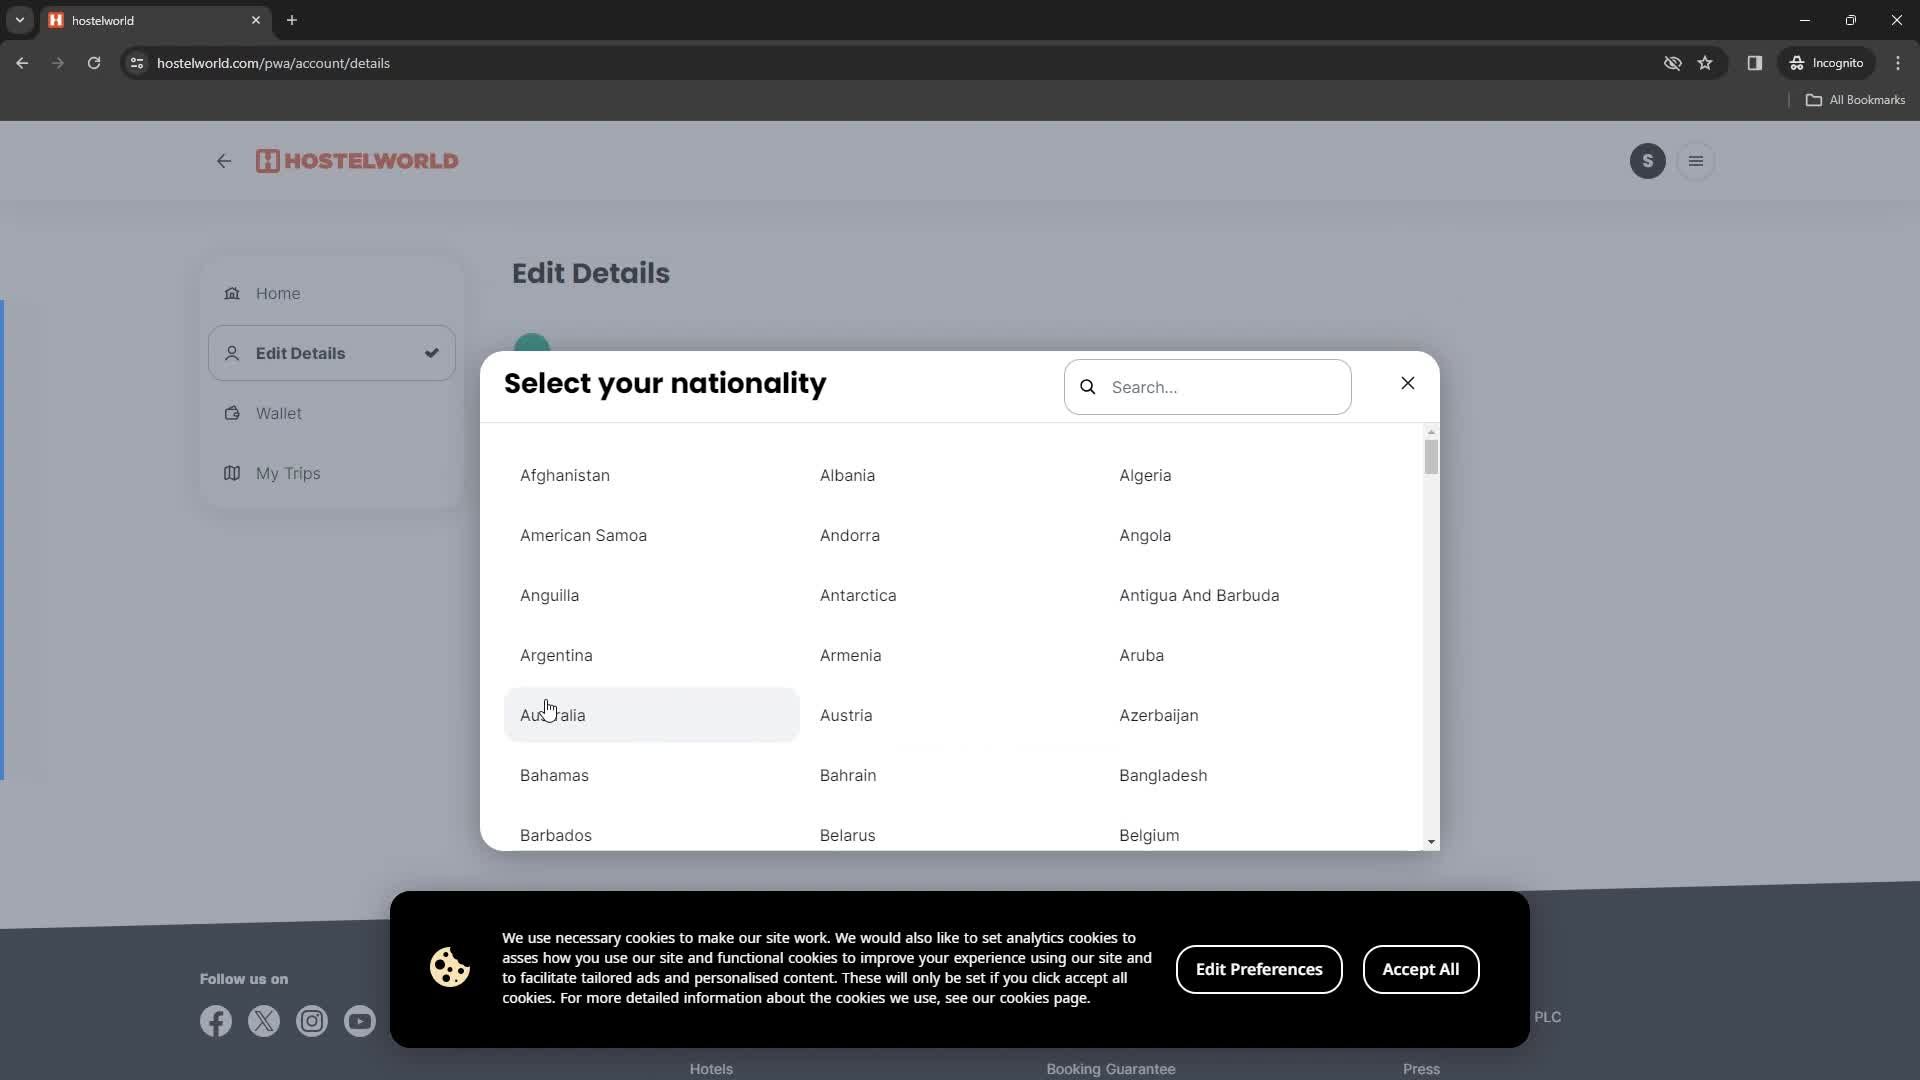Click the user avatar icon top right

pyautogui.click(x=1648, y=161)
